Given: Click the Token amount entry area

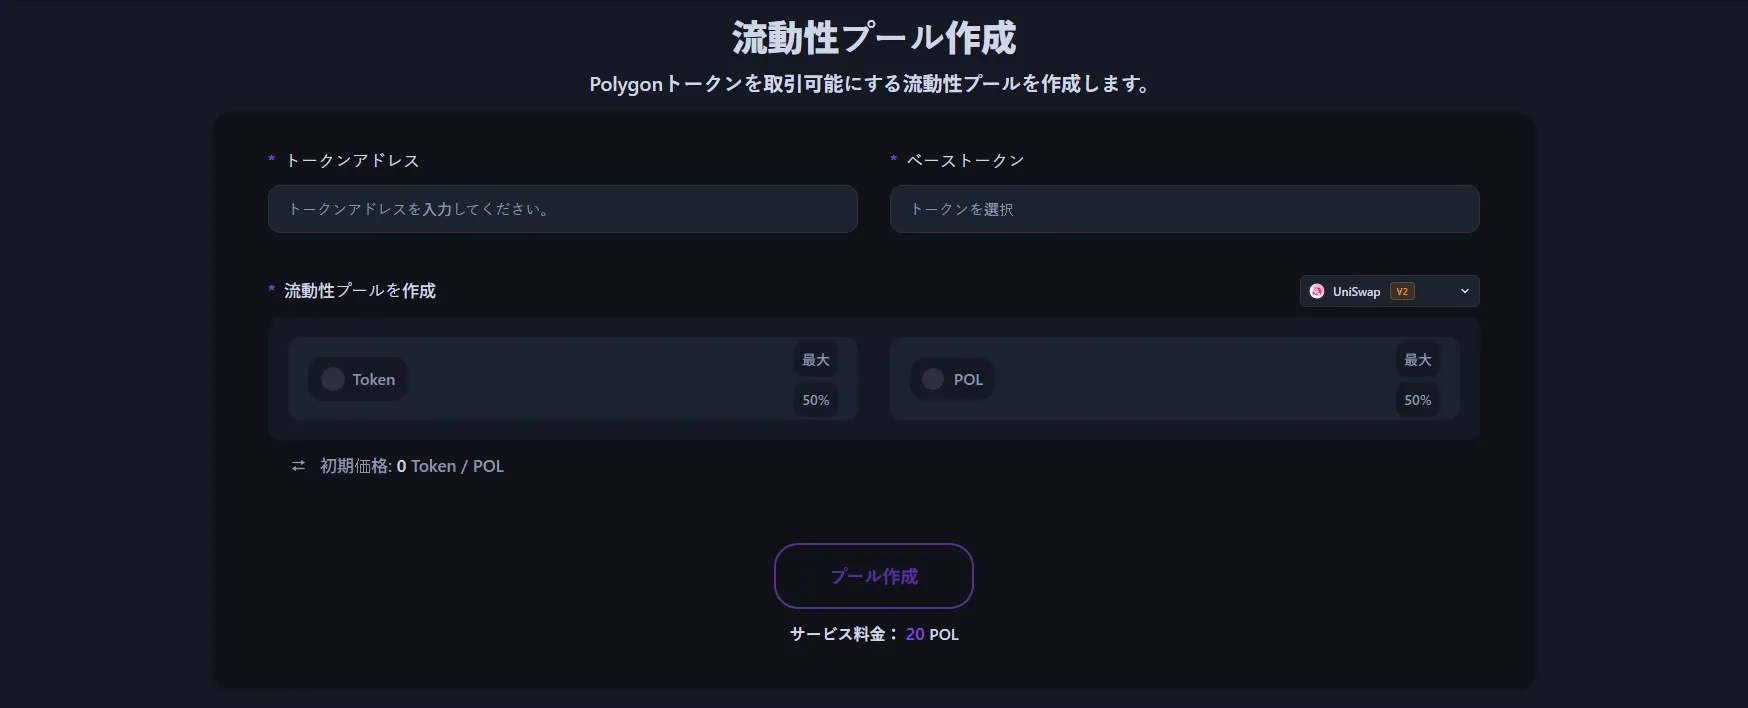Looking at the screenshot, I should (x=600, y=379).
